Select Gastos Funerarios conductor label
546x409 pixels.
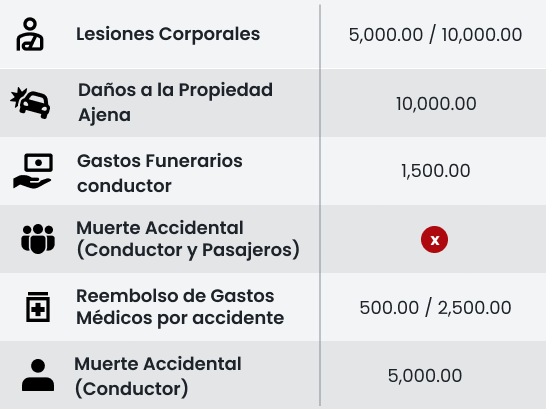tap(160, 173)
